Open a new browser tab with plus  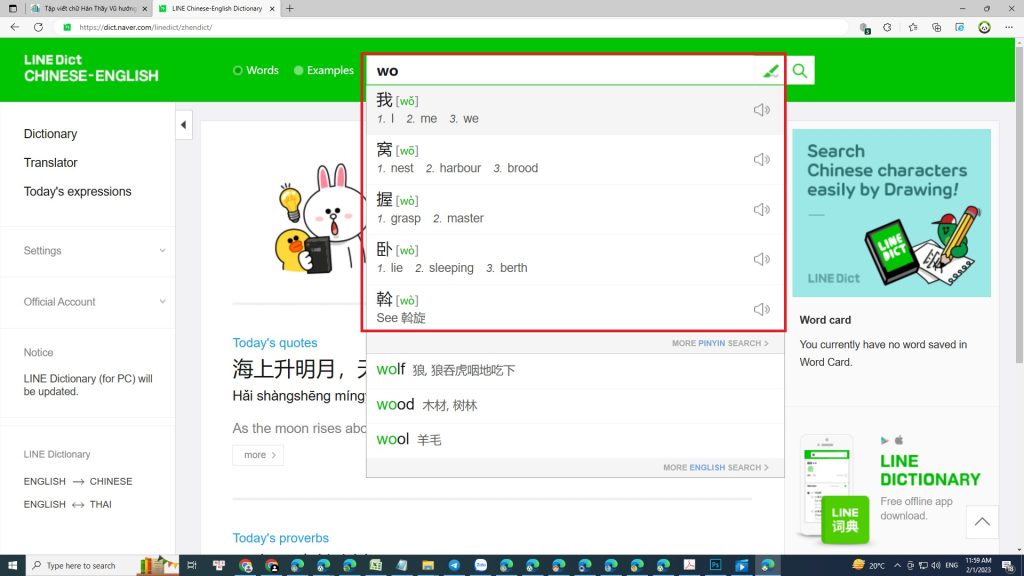click(x=289, y=8)
